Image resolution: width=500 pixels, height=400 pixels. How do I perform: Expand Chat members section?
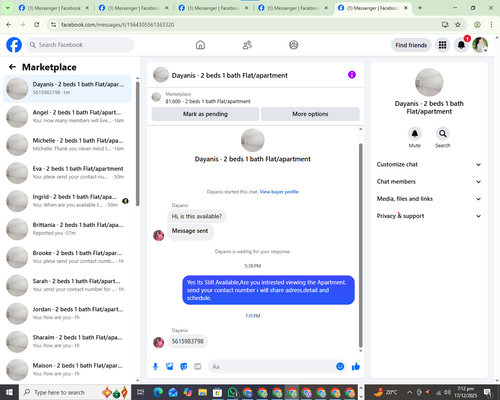click(429, 182)
